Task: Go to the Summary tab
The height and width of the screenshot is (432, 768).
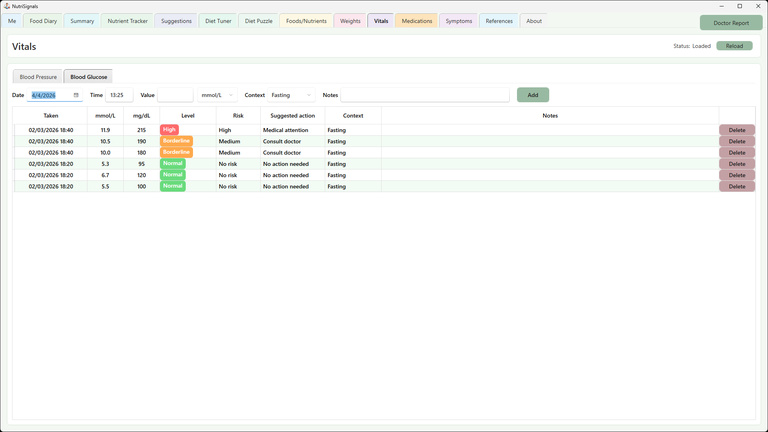Action: coord(82,21)
